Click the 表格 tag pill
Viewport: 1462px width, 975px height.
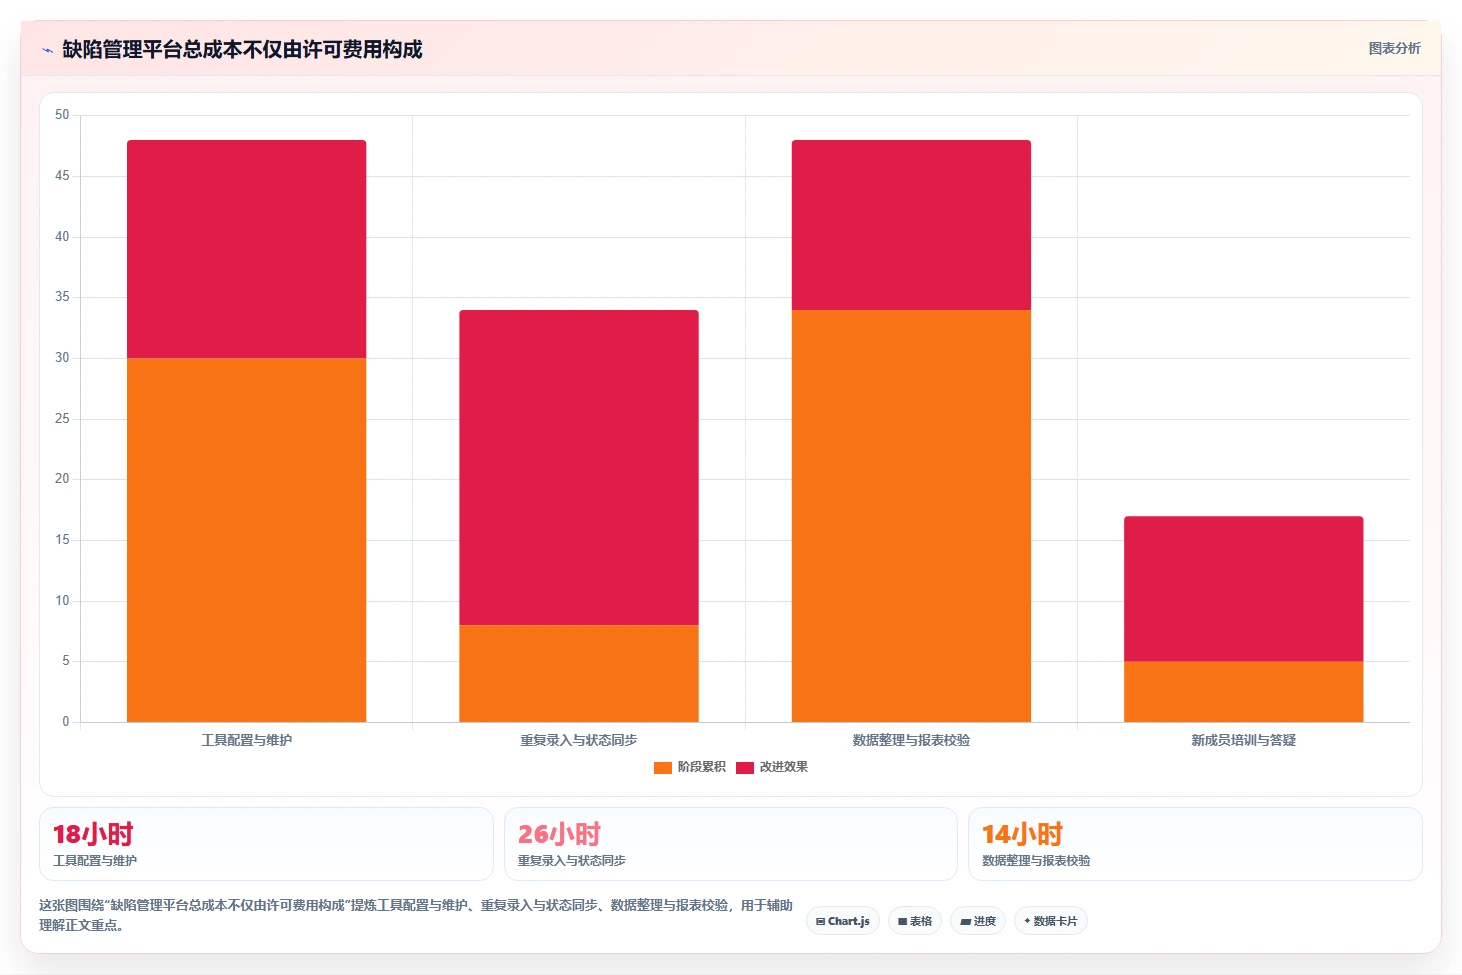pos(915,921)
